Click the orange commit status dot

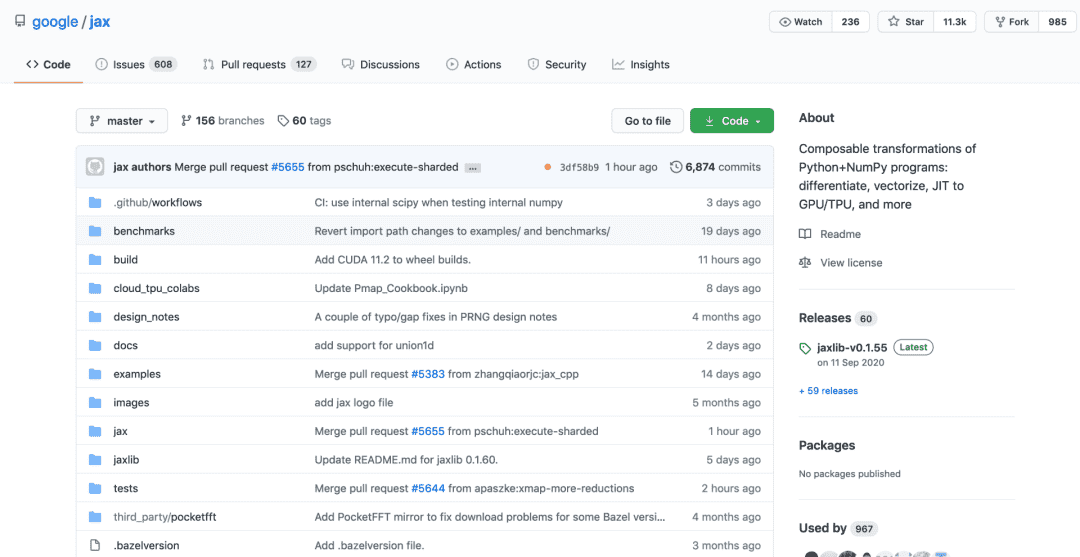pyautogui.click(x=547, y=167)
